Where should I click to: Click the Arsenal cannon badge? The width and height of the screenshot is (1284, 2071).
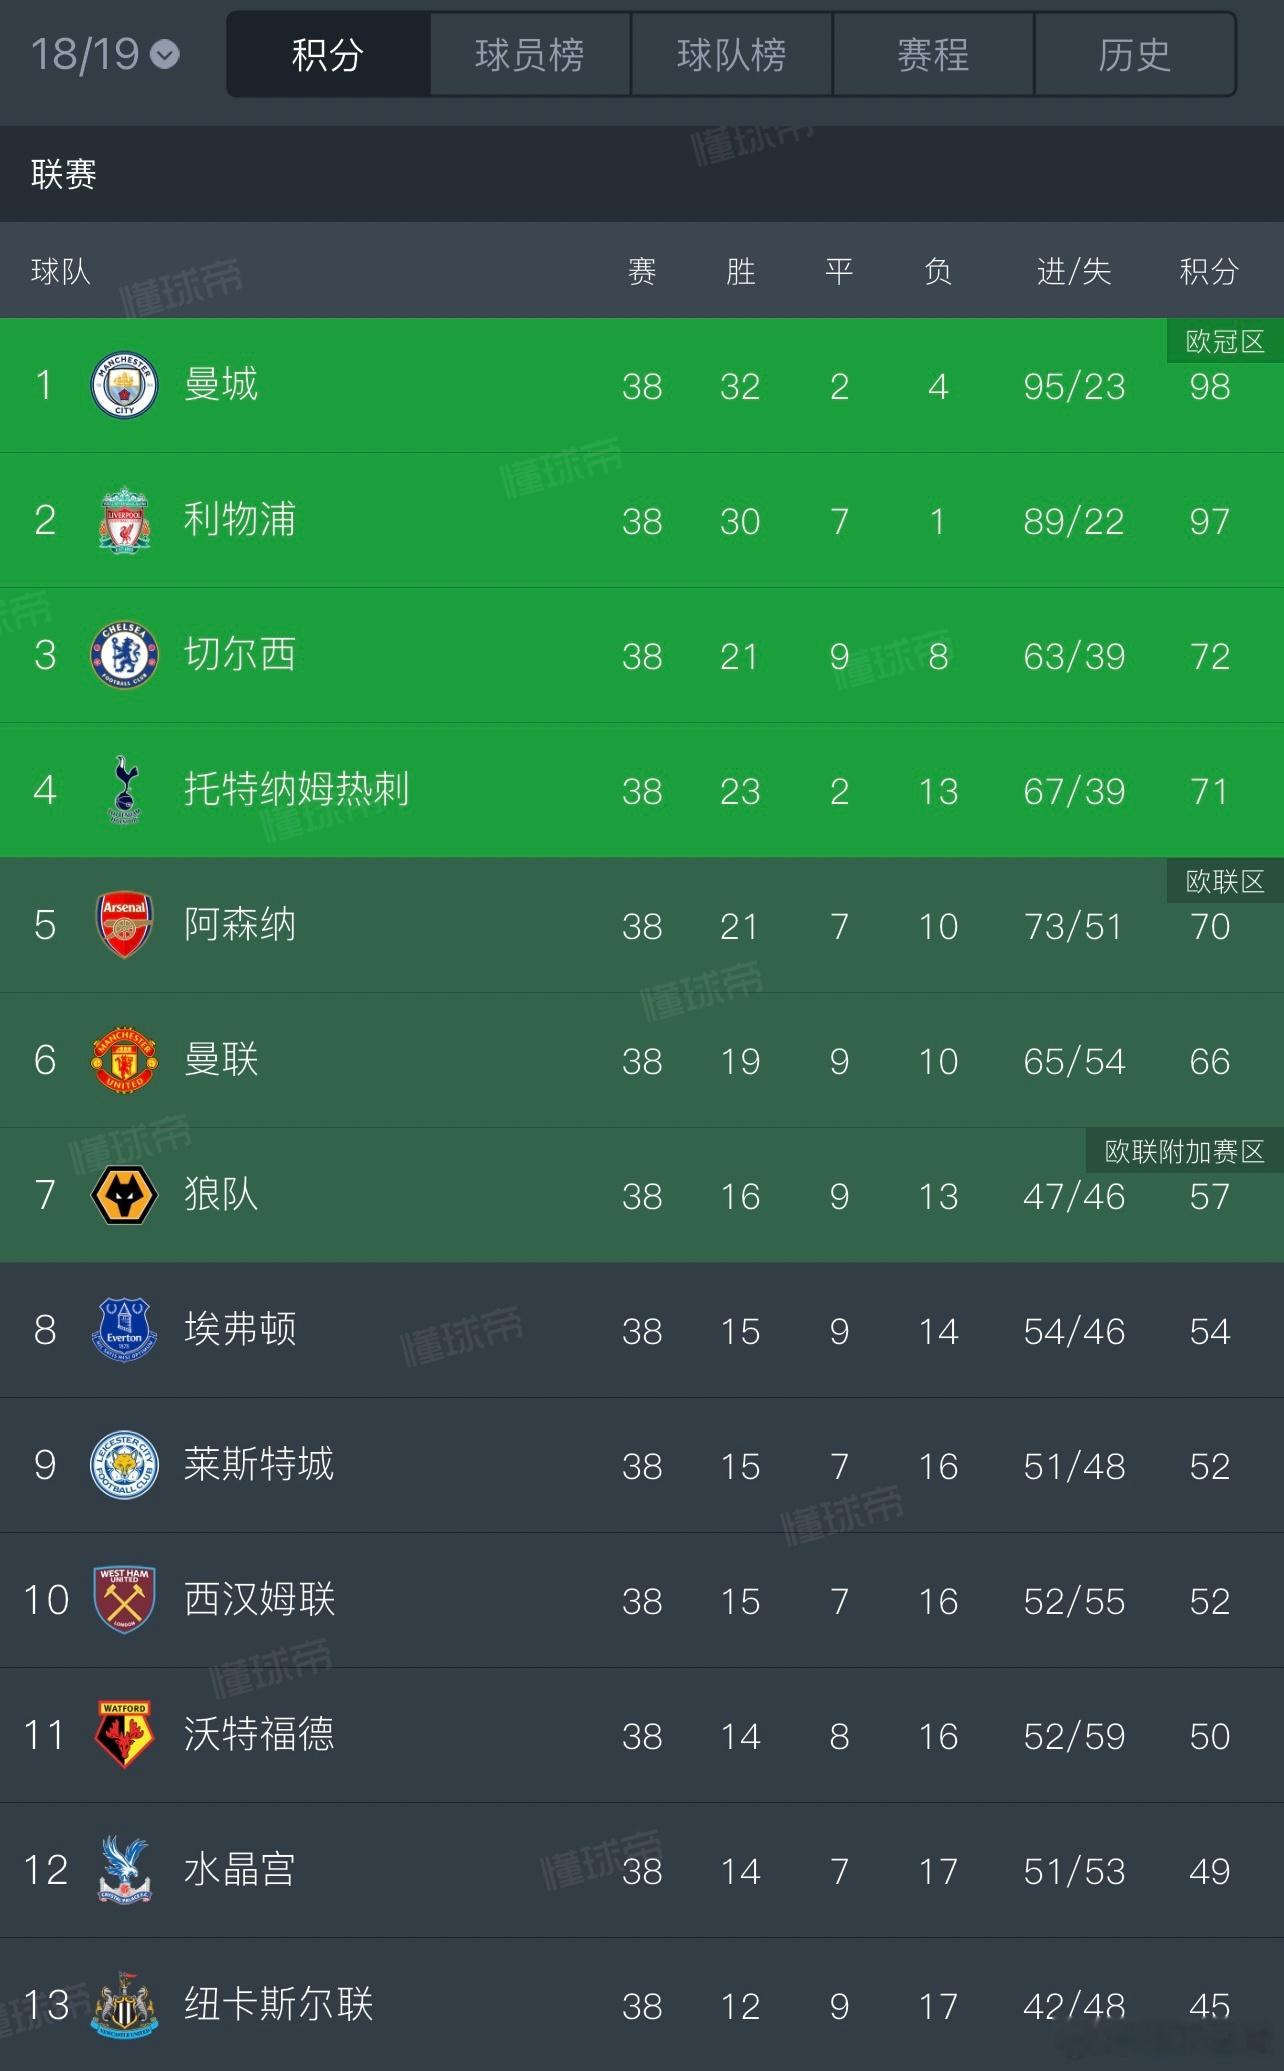point(124,925)
